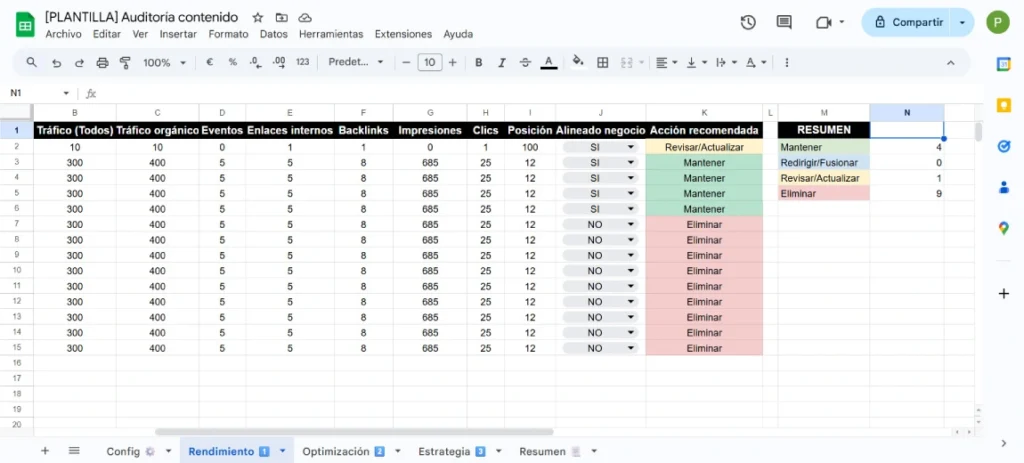The width and height of the screenshot is (1024, 463).
Task: Open the SI dropdown in row 2
Action: [x=601, y=148]
